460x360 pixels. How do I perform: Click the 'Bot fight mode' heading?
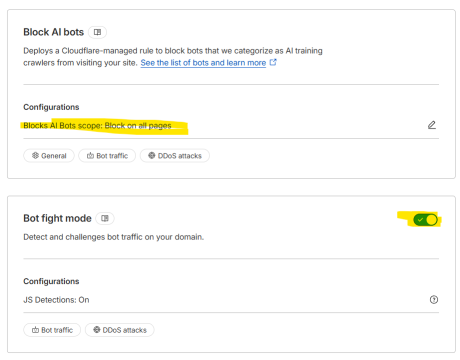tap(57, 218)
